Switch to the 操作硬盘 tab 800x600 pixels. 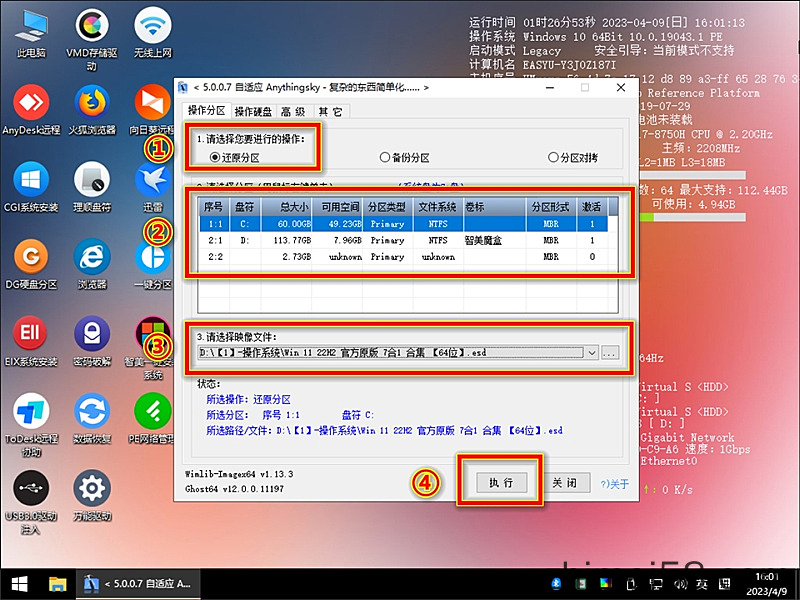pos(253,112)
